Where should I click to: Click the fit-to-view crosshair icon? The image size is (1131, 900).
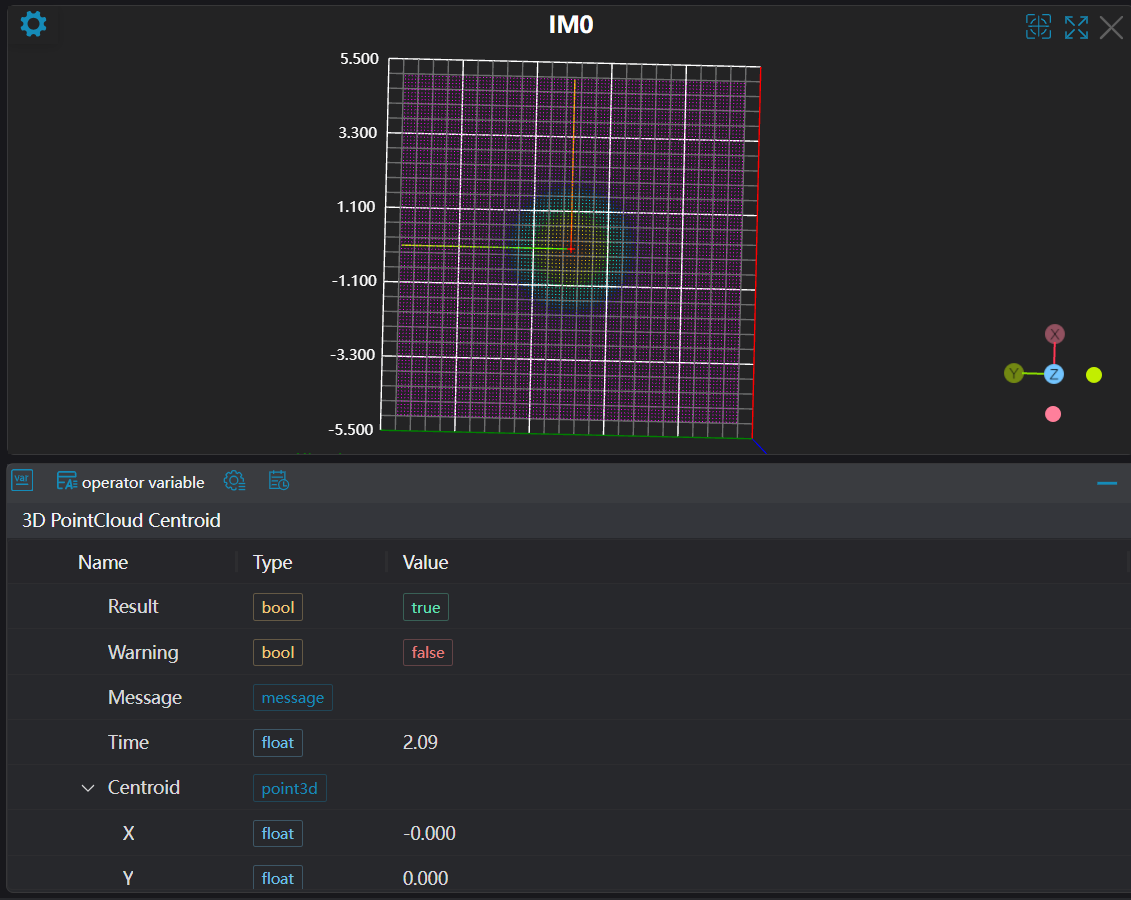[x=1039, y=27]
